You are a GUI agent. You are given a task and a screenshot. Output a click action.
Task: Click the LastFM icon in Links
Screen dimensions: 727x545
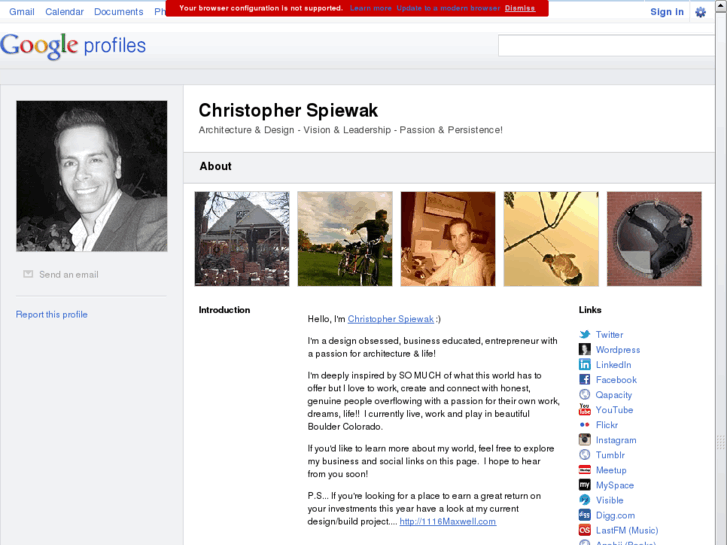(585, 530)
